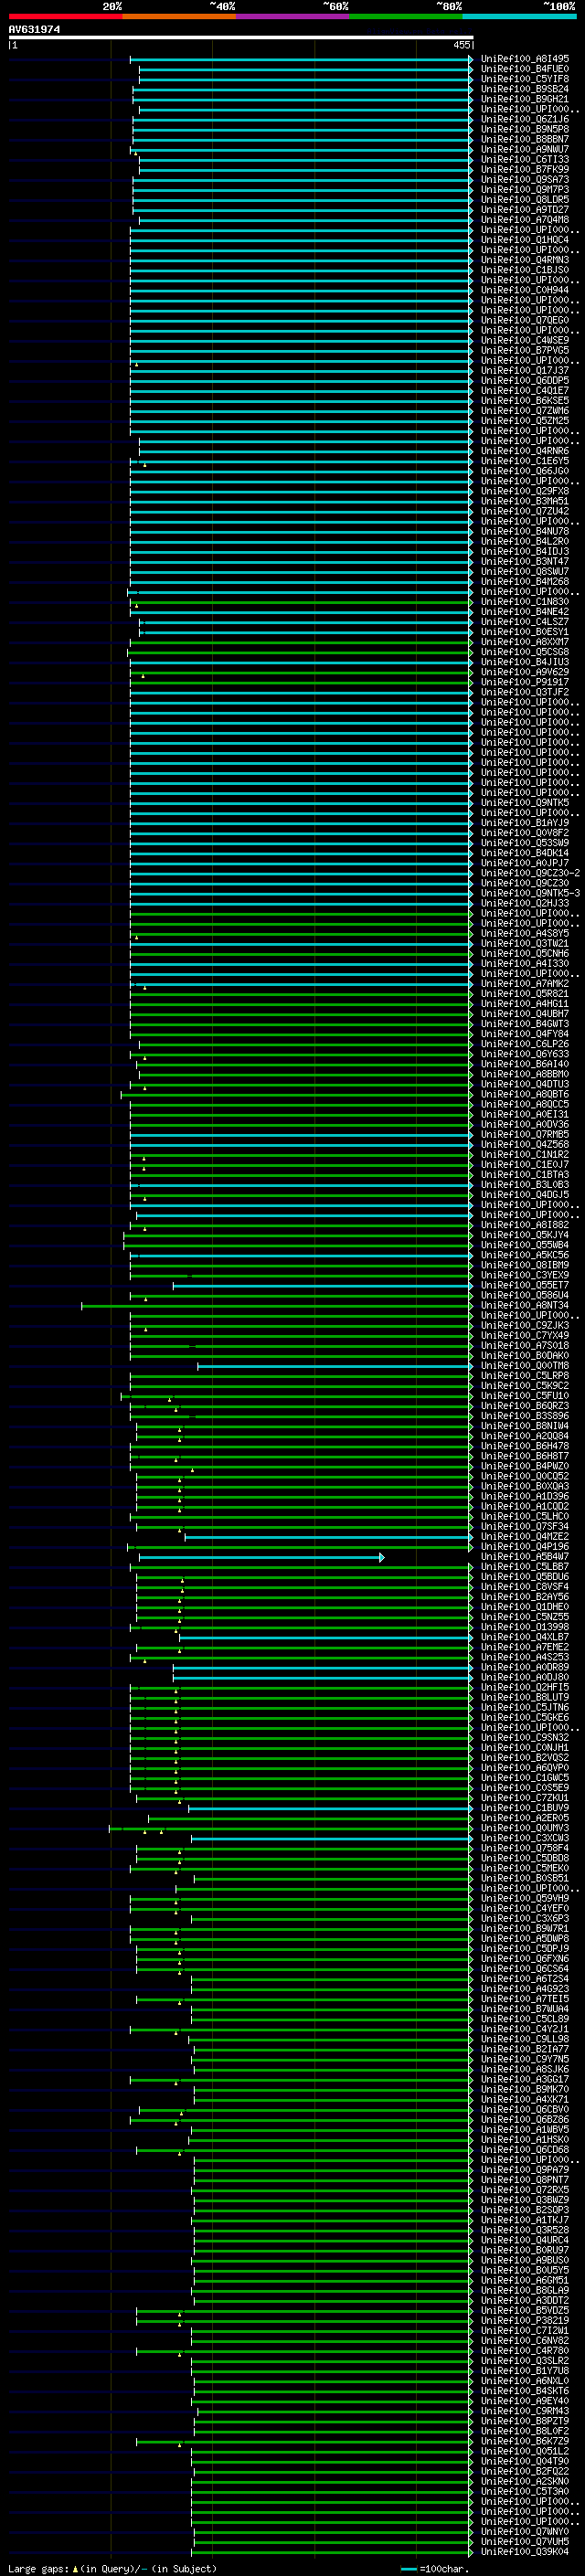Click the cyan ~100% color legend segment

pos(519,17)
